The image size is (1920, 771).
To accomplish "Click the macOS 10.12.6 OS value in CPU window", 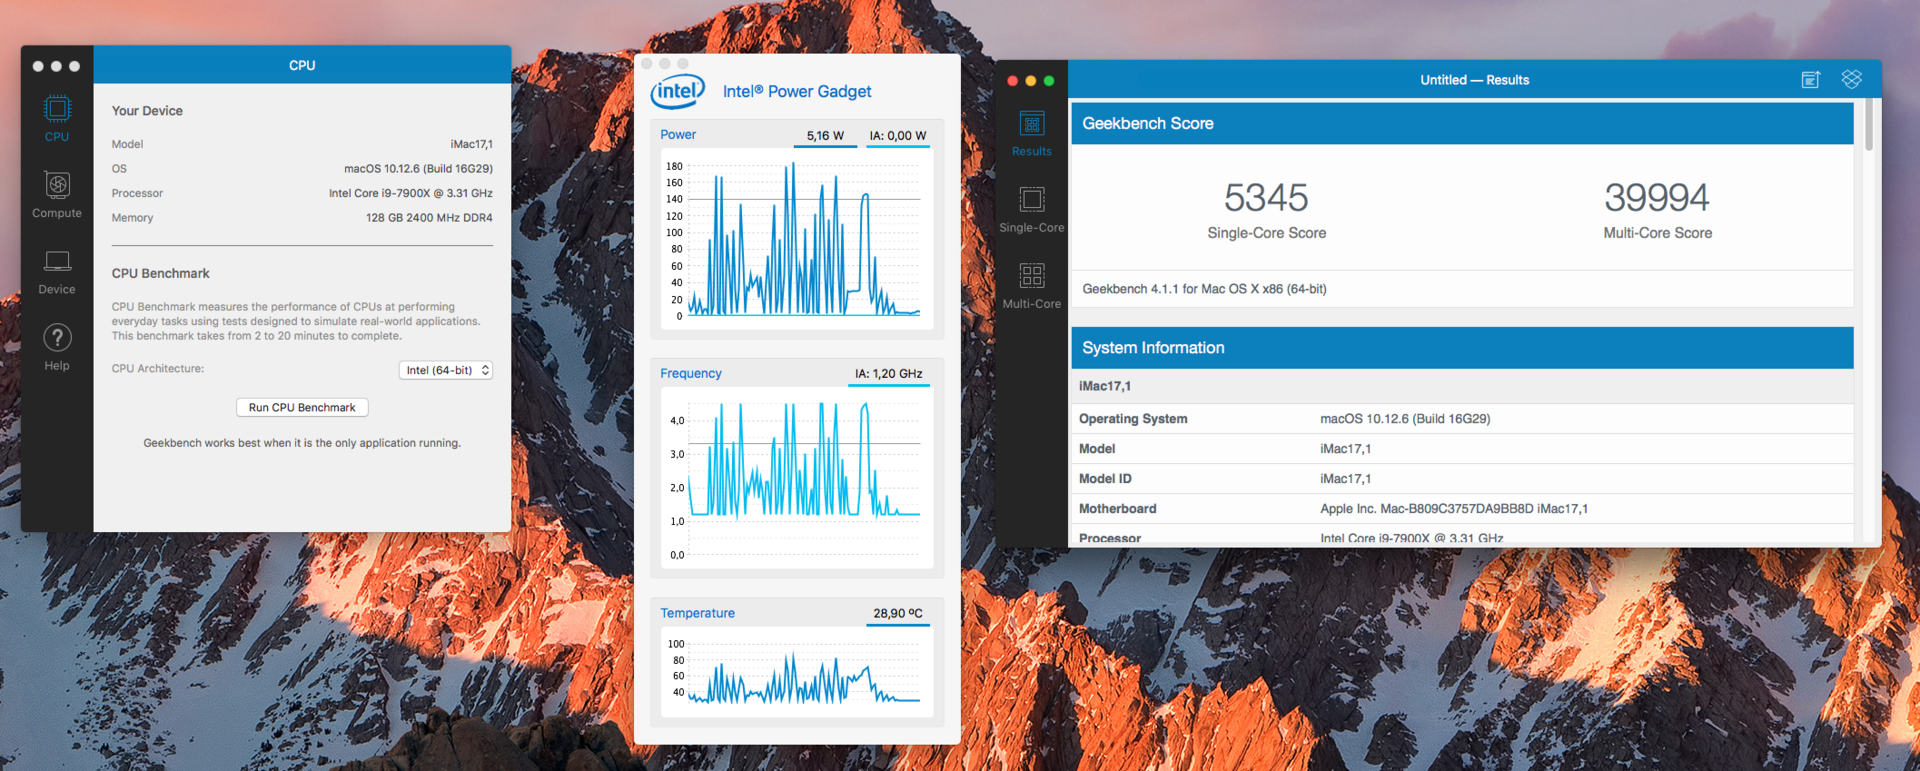I will pos(418,169).
